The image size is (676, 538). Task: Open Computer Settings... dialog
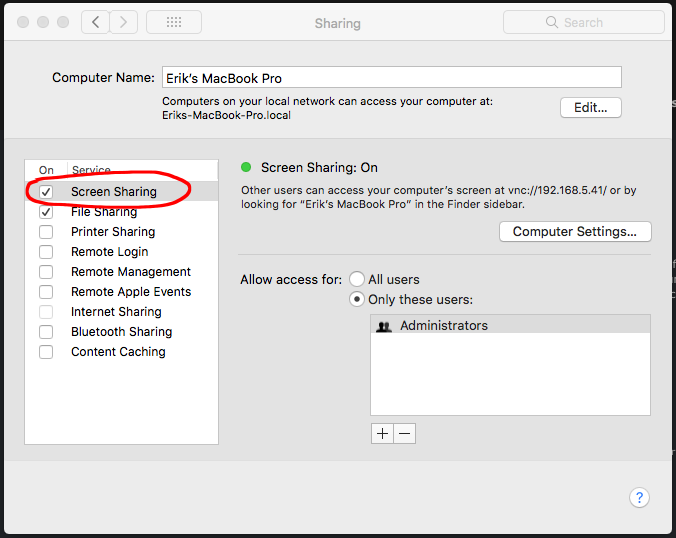(x=575, y=231)
